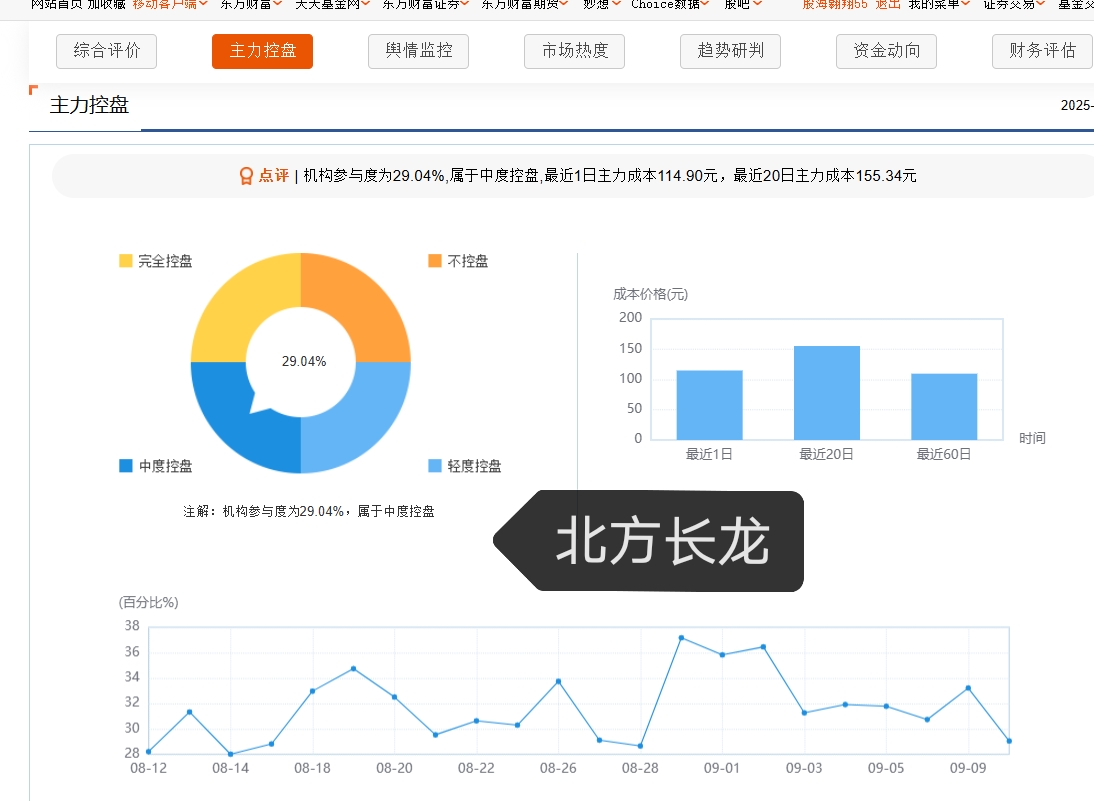This screenshot has height=801, width=1094.
Task: Open the 综合评价 tab
Action: pyautogui.click(x=106, y=51)
